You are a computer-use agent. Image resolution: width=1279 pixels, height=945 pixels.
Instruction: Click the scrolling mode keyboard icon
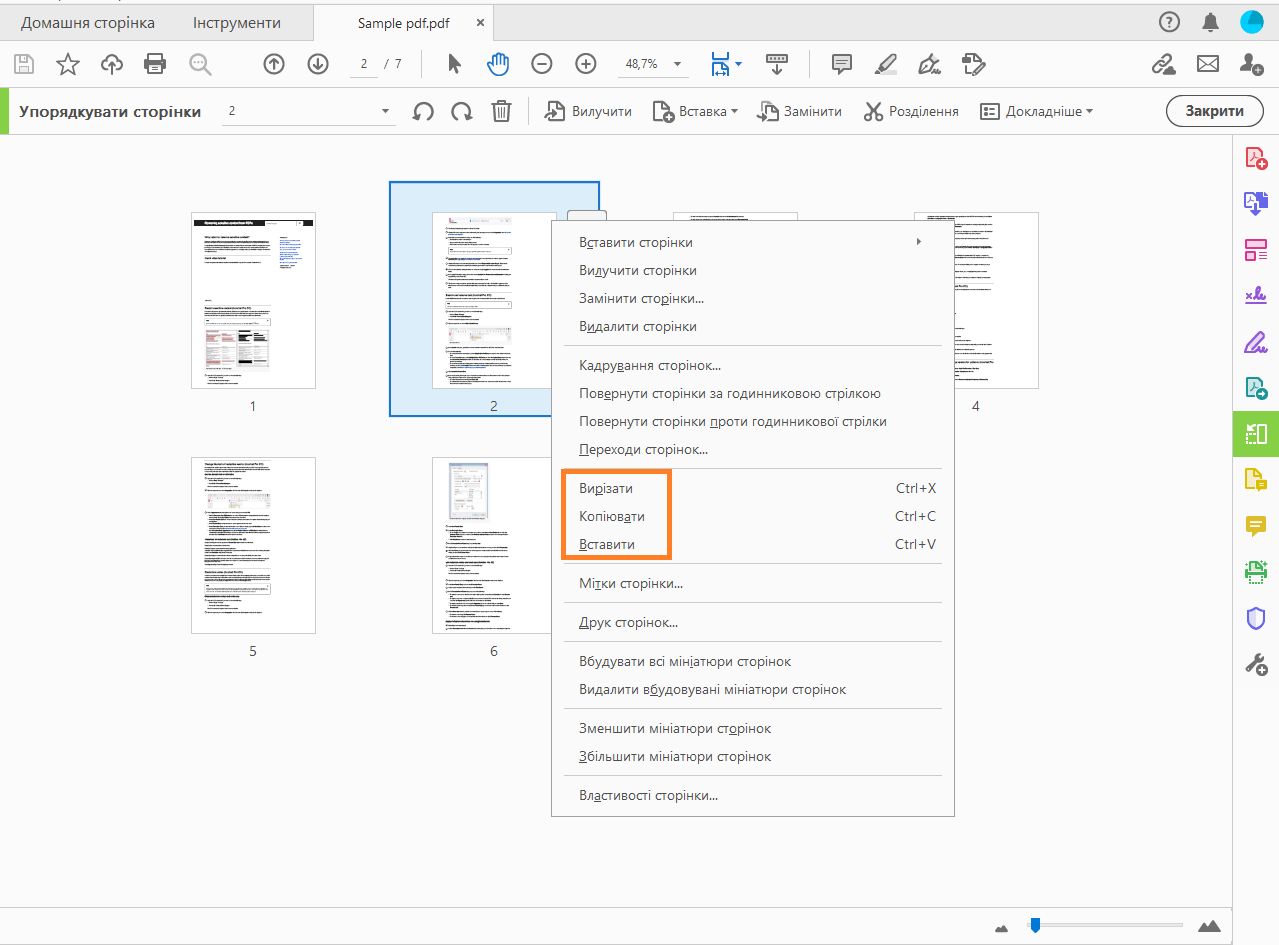[777, 64]
